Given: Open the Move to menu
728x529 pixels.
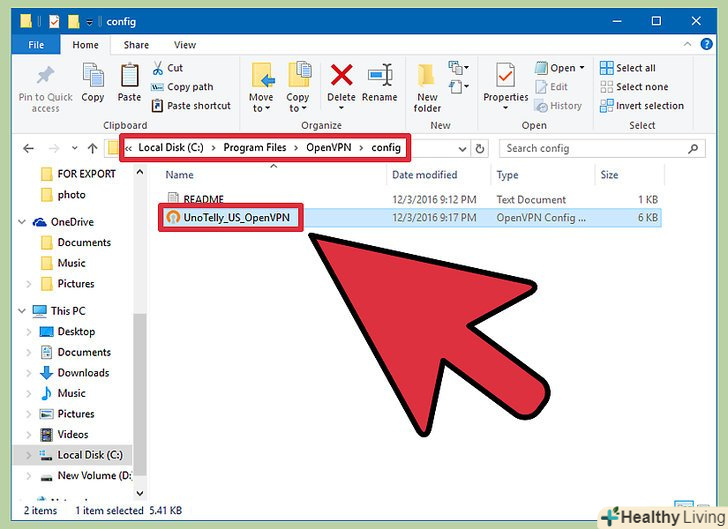Looking at the screenshot, I should click(x=261, y=87).
